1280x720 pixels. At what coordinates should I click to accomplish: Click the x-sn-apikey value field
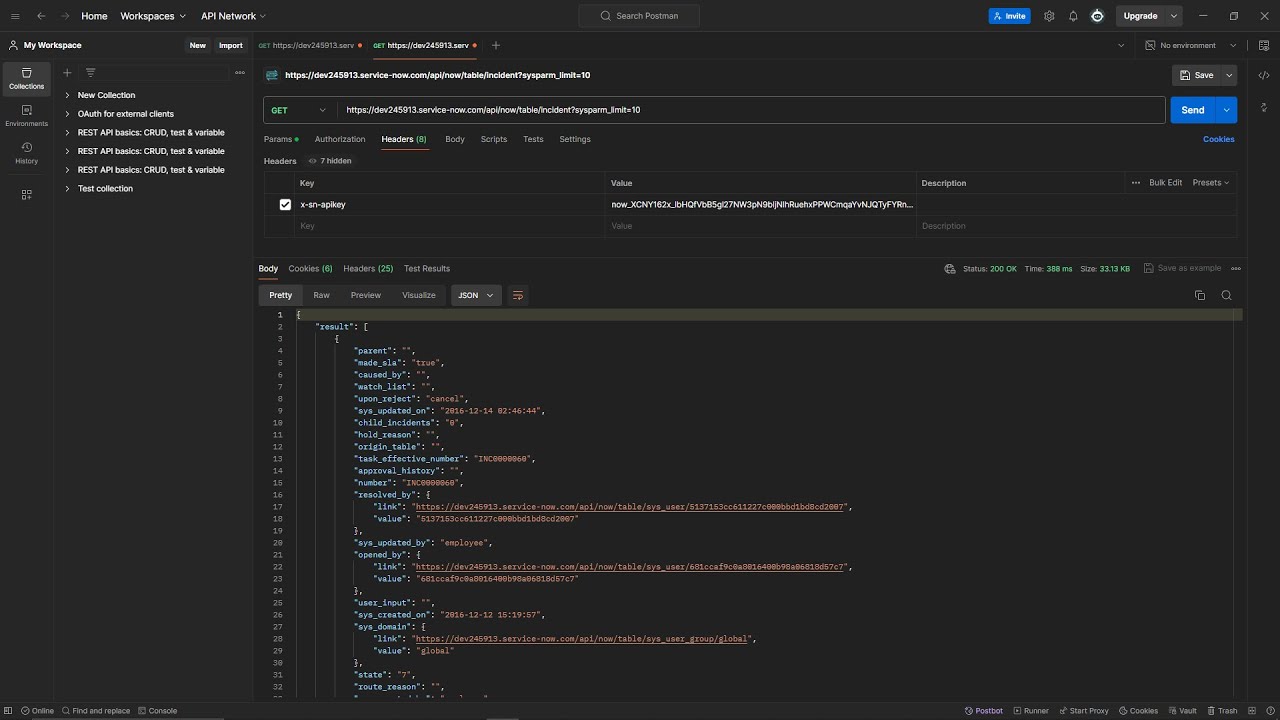tap(761, 204)
